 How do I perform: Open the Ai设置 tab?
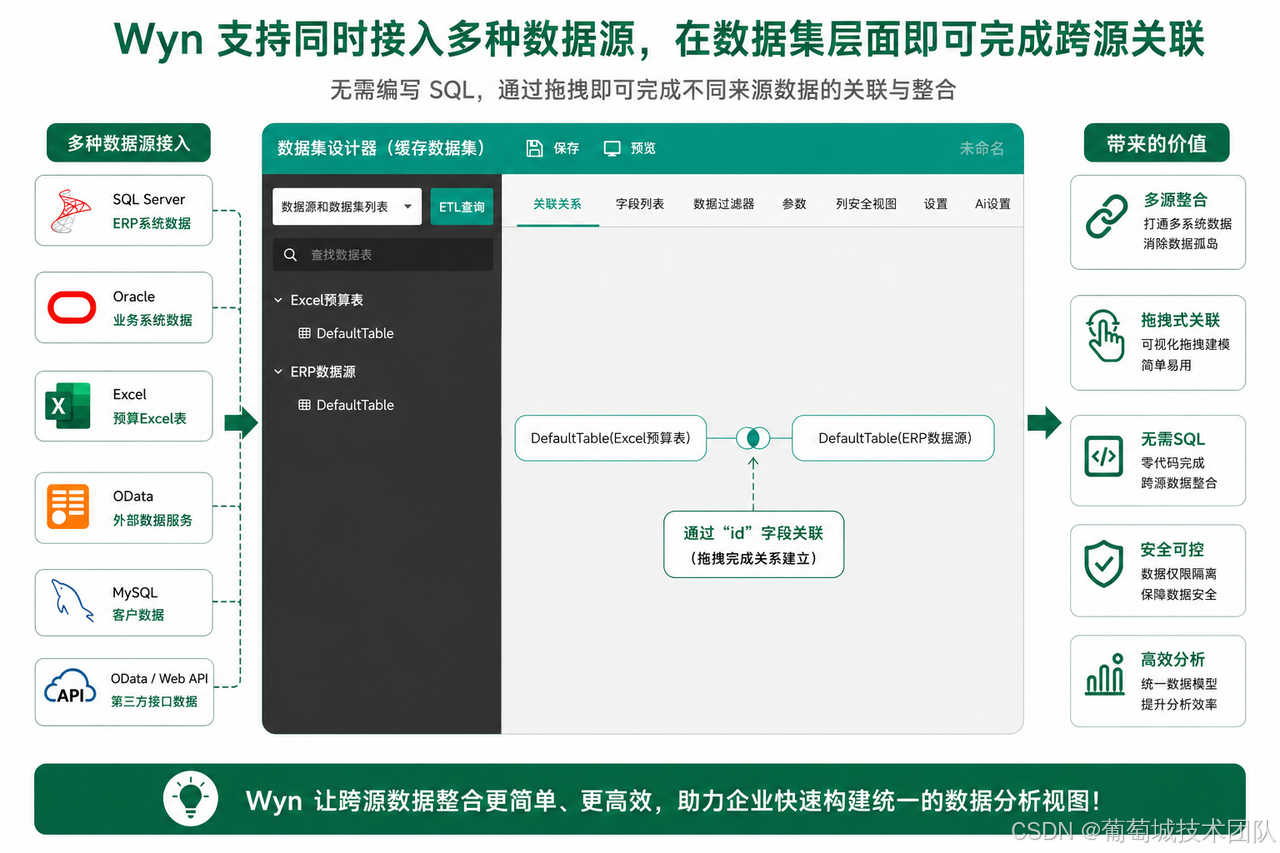993,204
